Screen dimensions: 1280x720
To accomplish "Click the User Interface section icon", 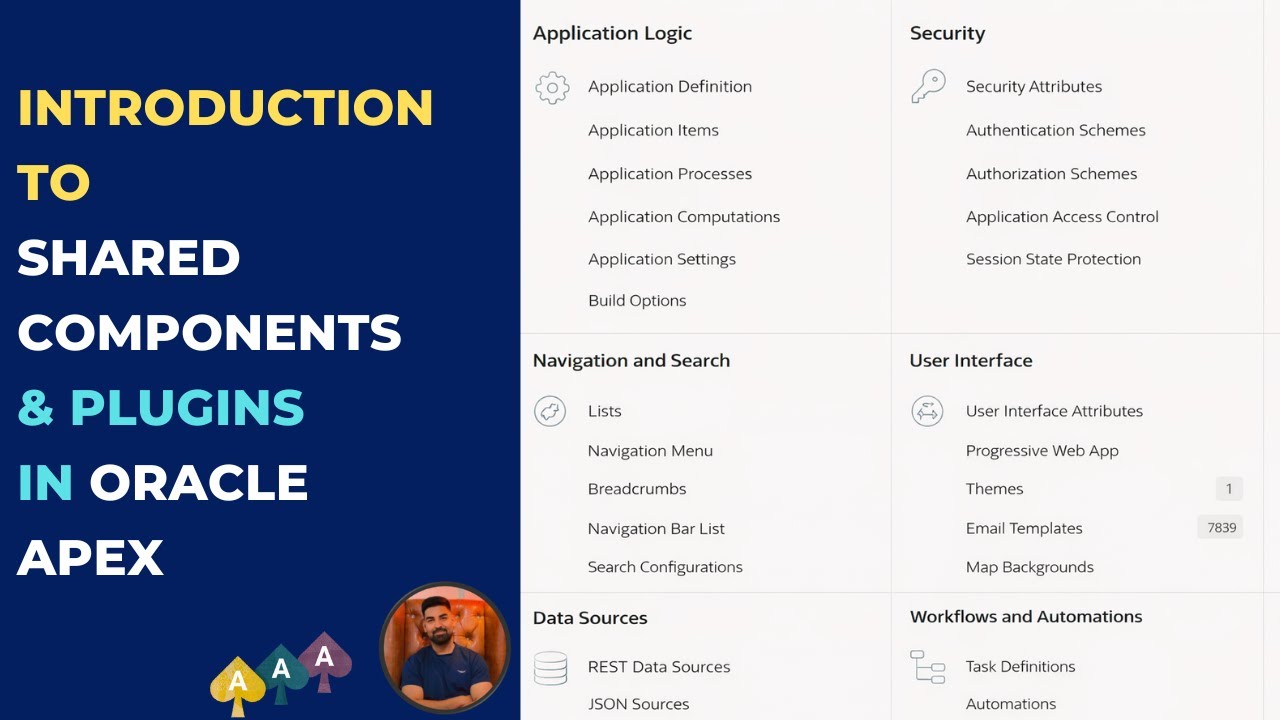I will (927, 411).
